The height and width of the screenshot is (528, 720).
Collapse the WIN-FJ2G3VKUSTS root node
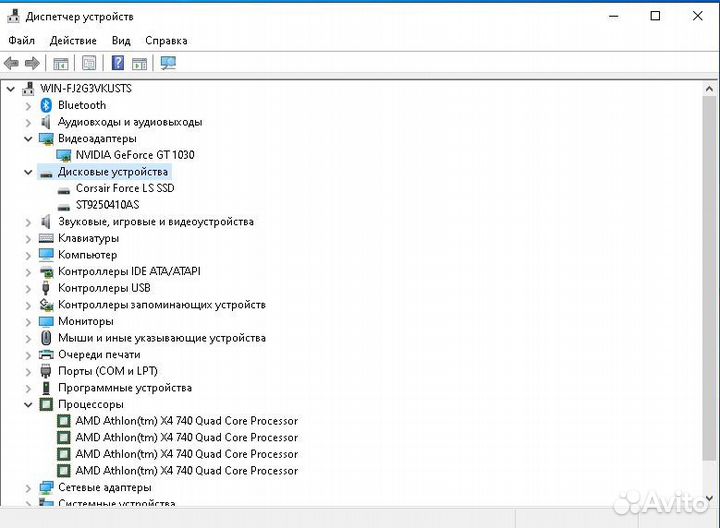11,89
